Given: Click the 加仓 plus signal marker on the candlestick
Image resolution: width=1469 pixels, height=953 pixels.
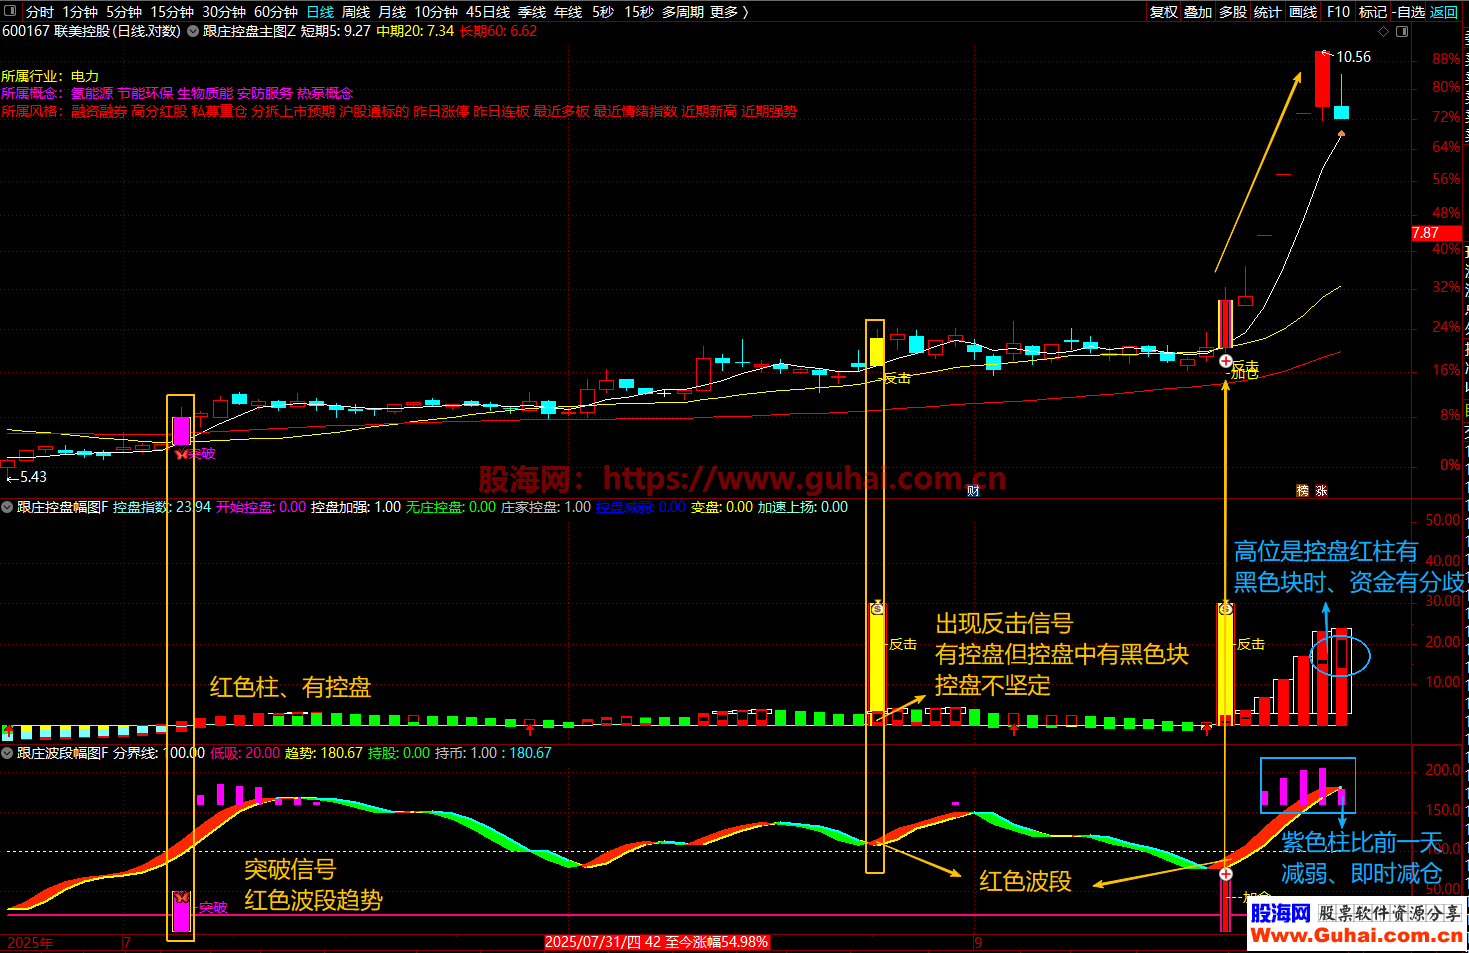Looking at the screenshot, I should [x=1226, y=361].
